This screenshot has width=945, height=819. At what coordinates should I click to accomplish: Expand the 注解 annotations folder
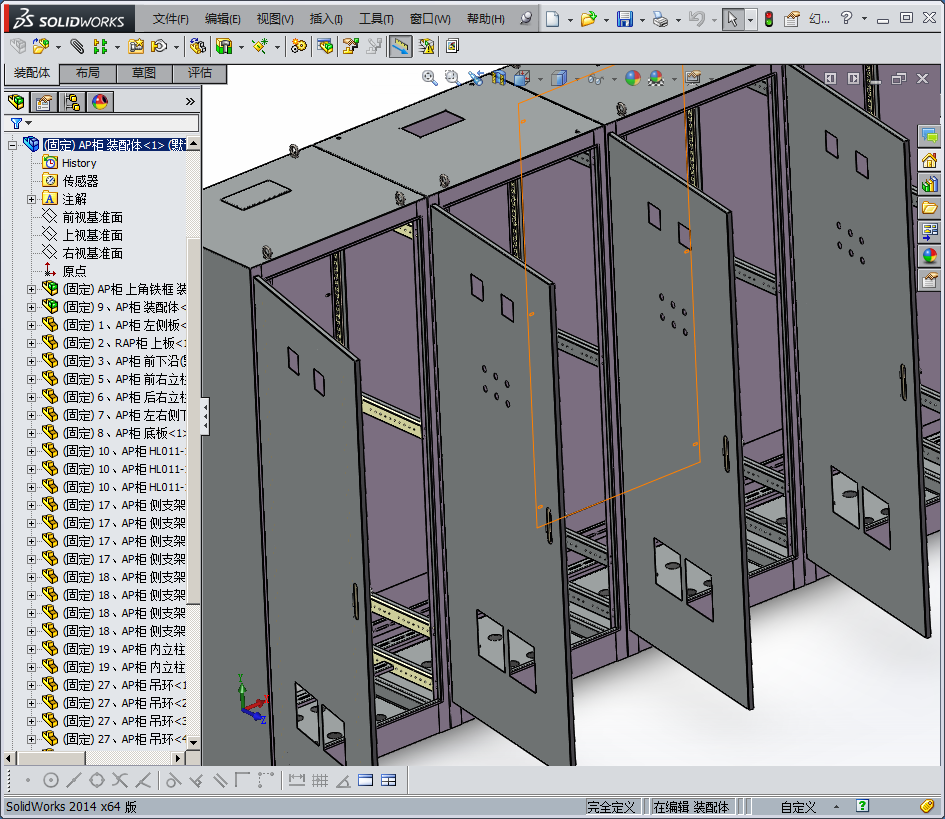32,199
